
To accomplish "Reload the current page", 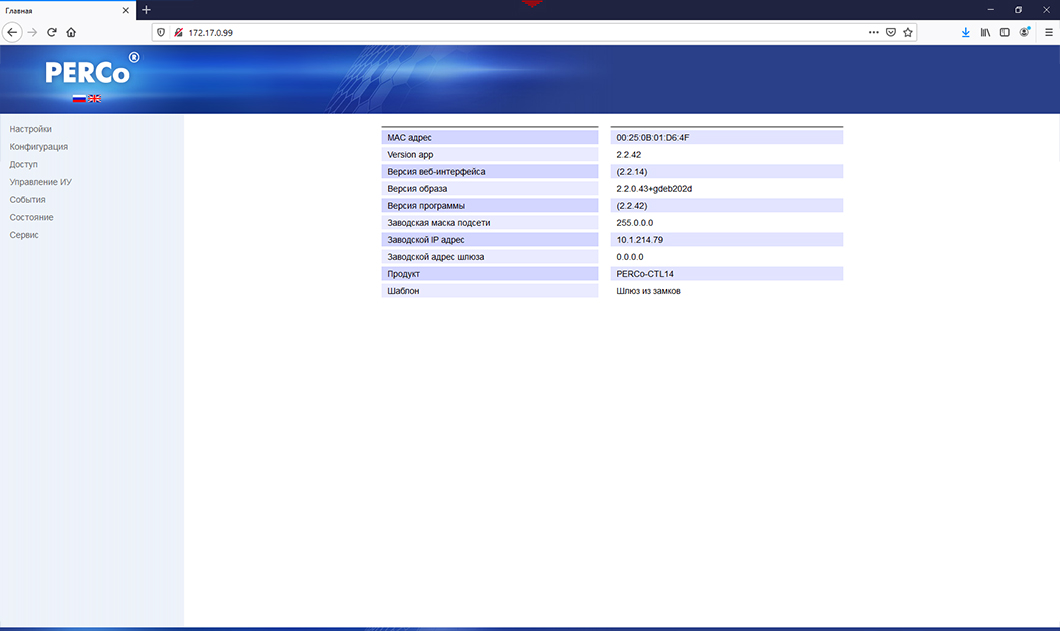I will [51, 32].
